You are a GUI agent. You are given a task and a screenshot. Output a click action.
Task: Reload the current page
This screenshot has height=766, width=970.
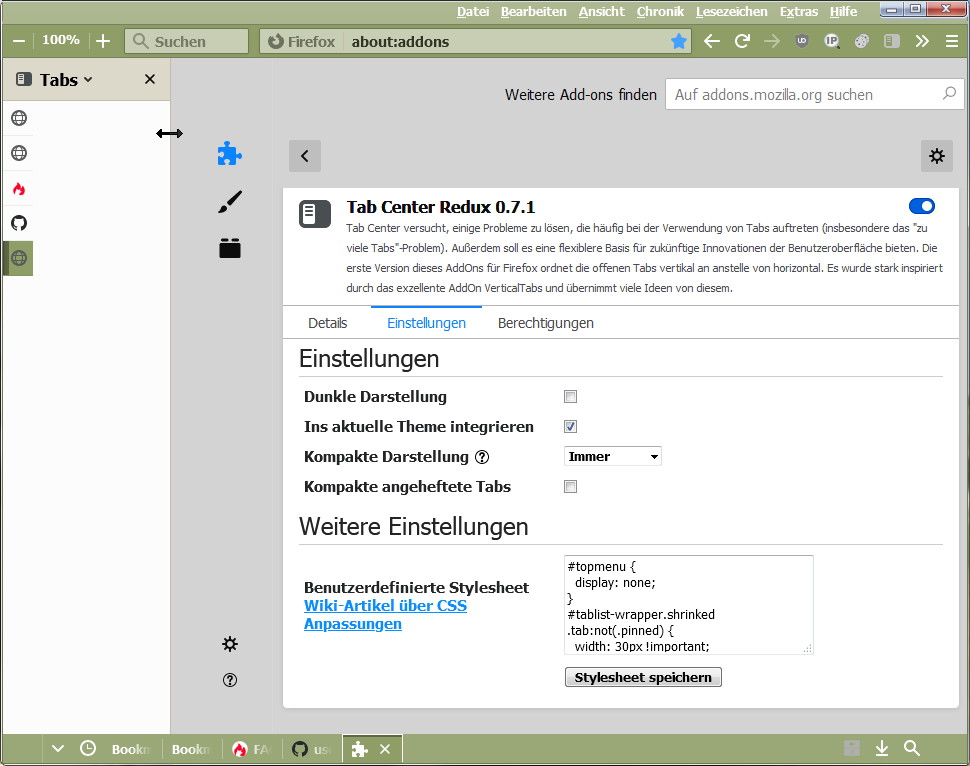click(x=742, y=41)
